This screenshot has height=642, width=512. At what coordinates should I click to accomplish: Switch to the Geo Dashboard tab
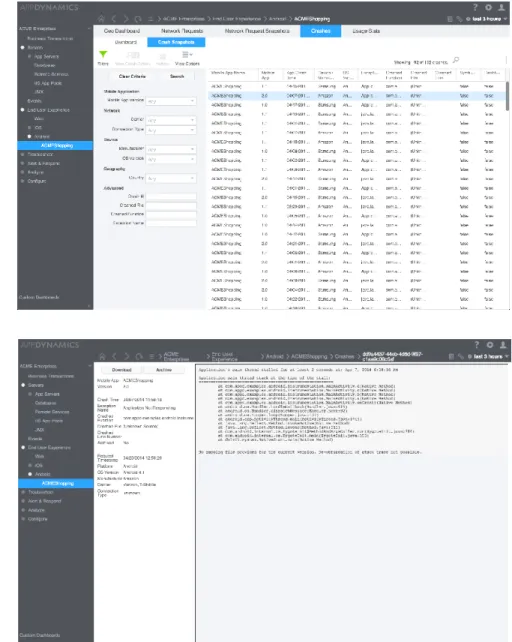122,31
